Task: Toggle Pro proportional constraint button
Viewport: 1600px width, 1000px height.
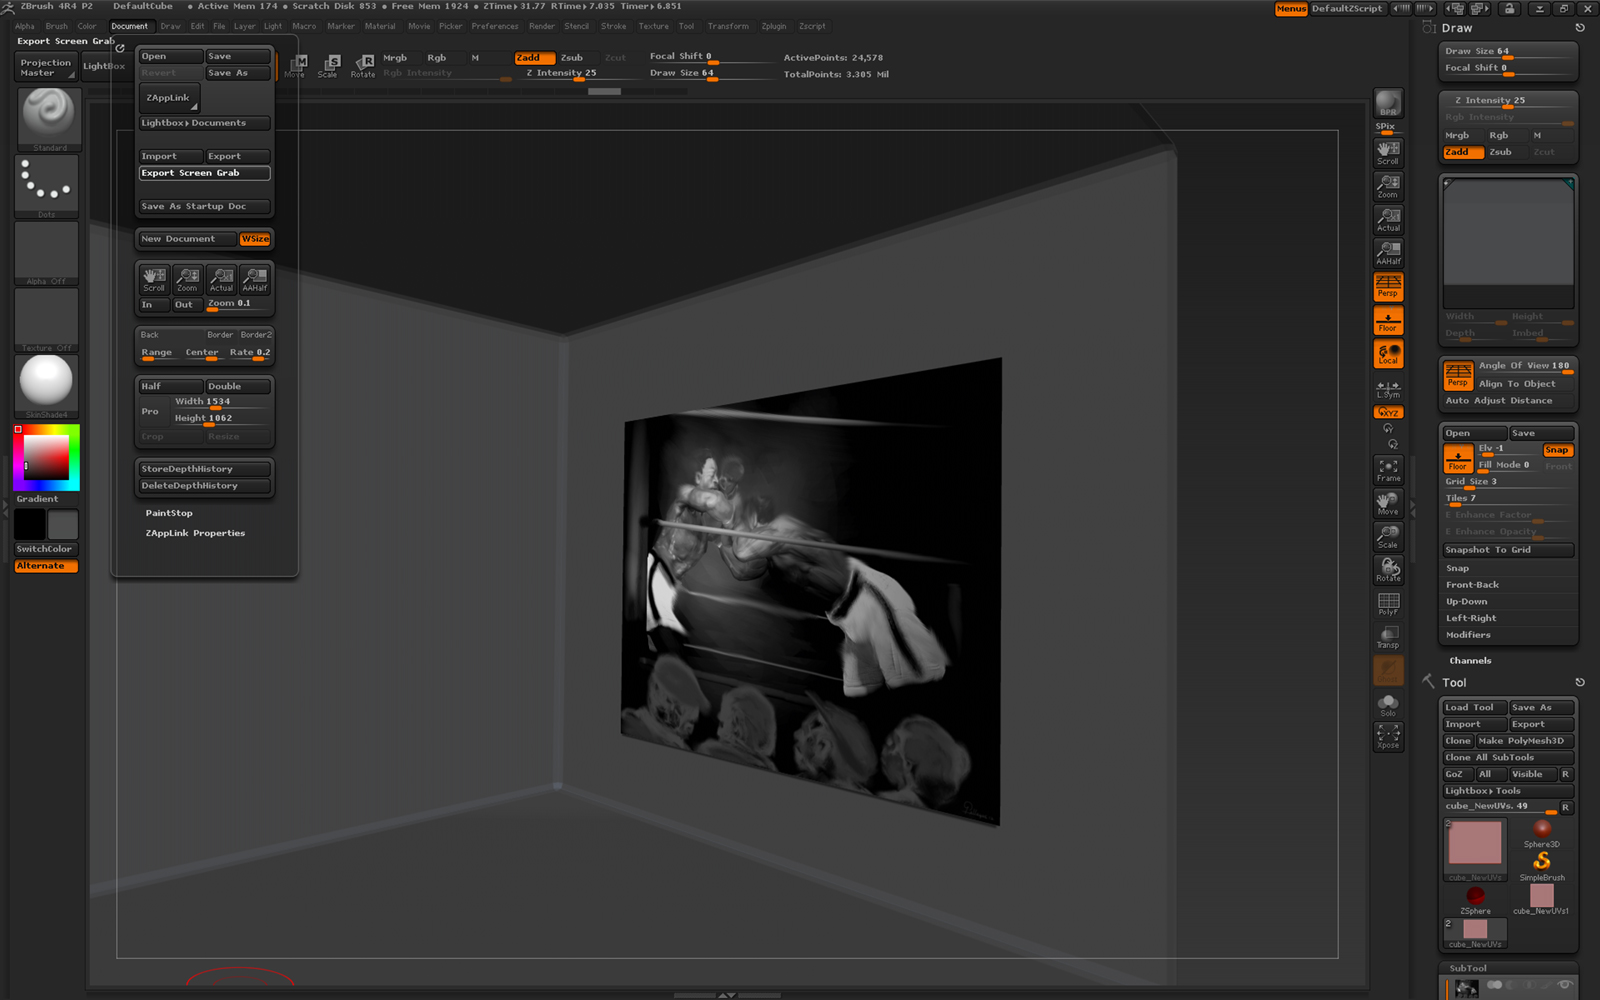Action: tap(150, 411)
